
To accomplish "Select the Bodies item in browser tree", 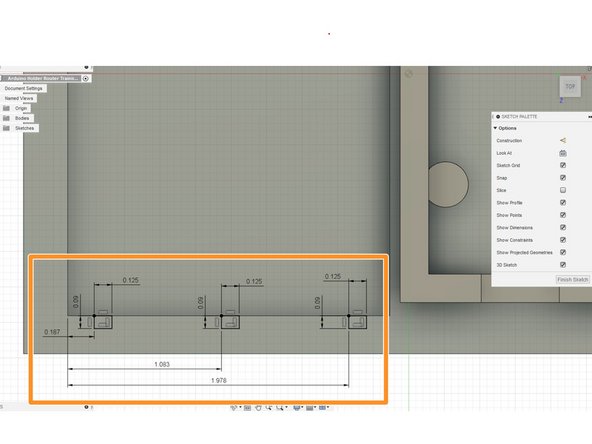I will pos(22,118).
